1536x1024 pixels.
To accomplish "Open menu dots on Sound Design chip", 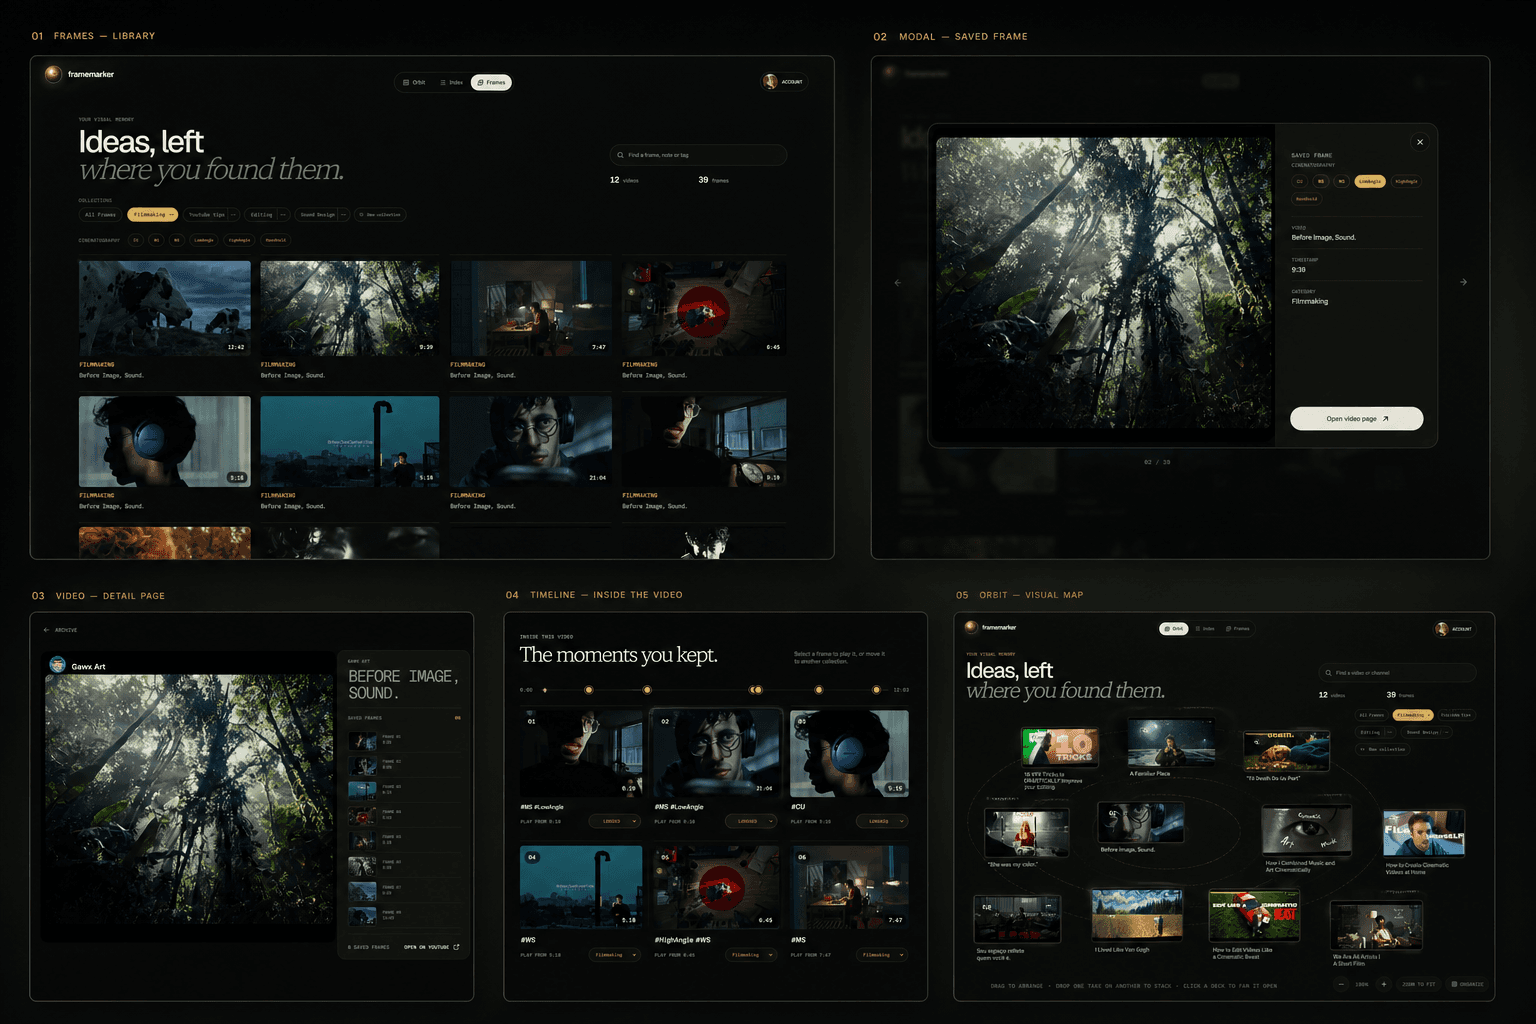I will click(344, 214).
